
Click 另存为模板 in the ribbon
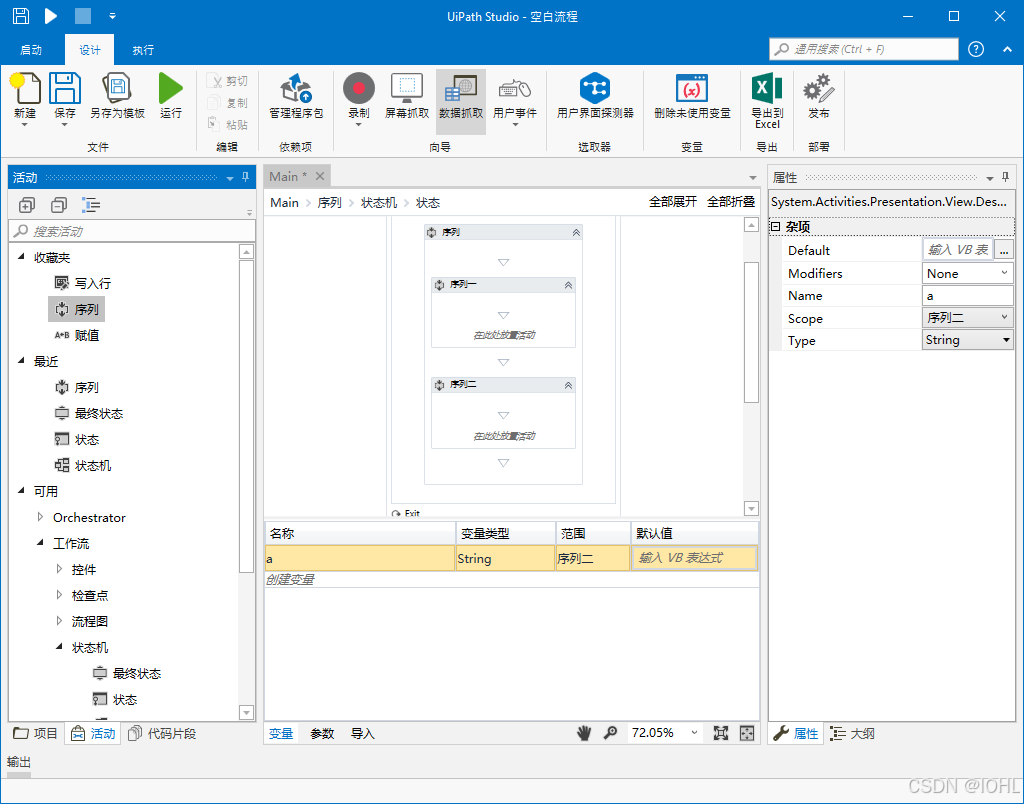coord(118,95)
